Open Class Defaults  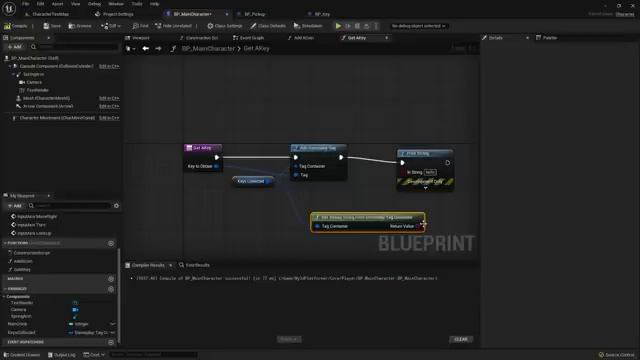268,26
